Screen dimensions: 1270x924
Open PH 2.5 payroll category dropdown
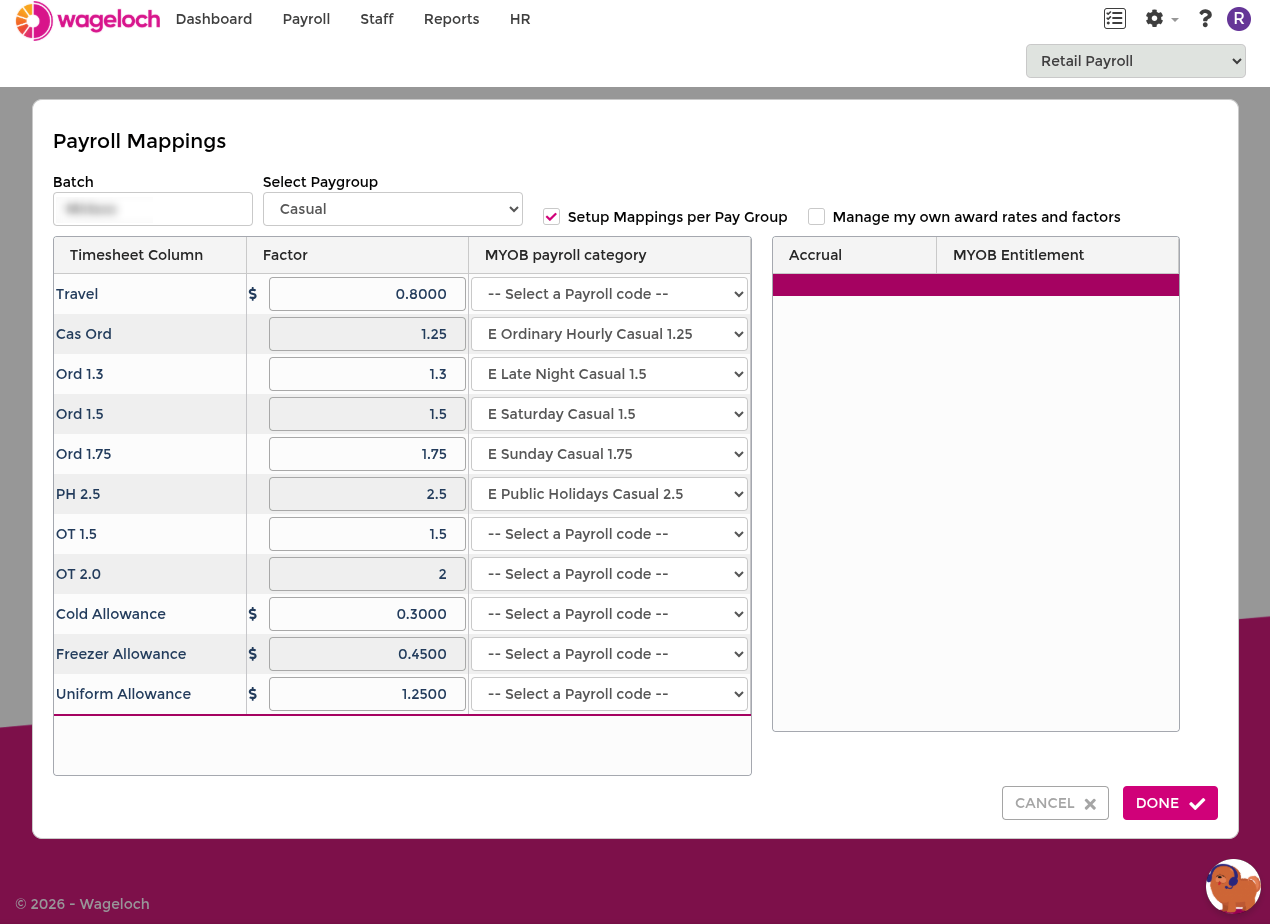pyautogui.click(x=609, y=494)
